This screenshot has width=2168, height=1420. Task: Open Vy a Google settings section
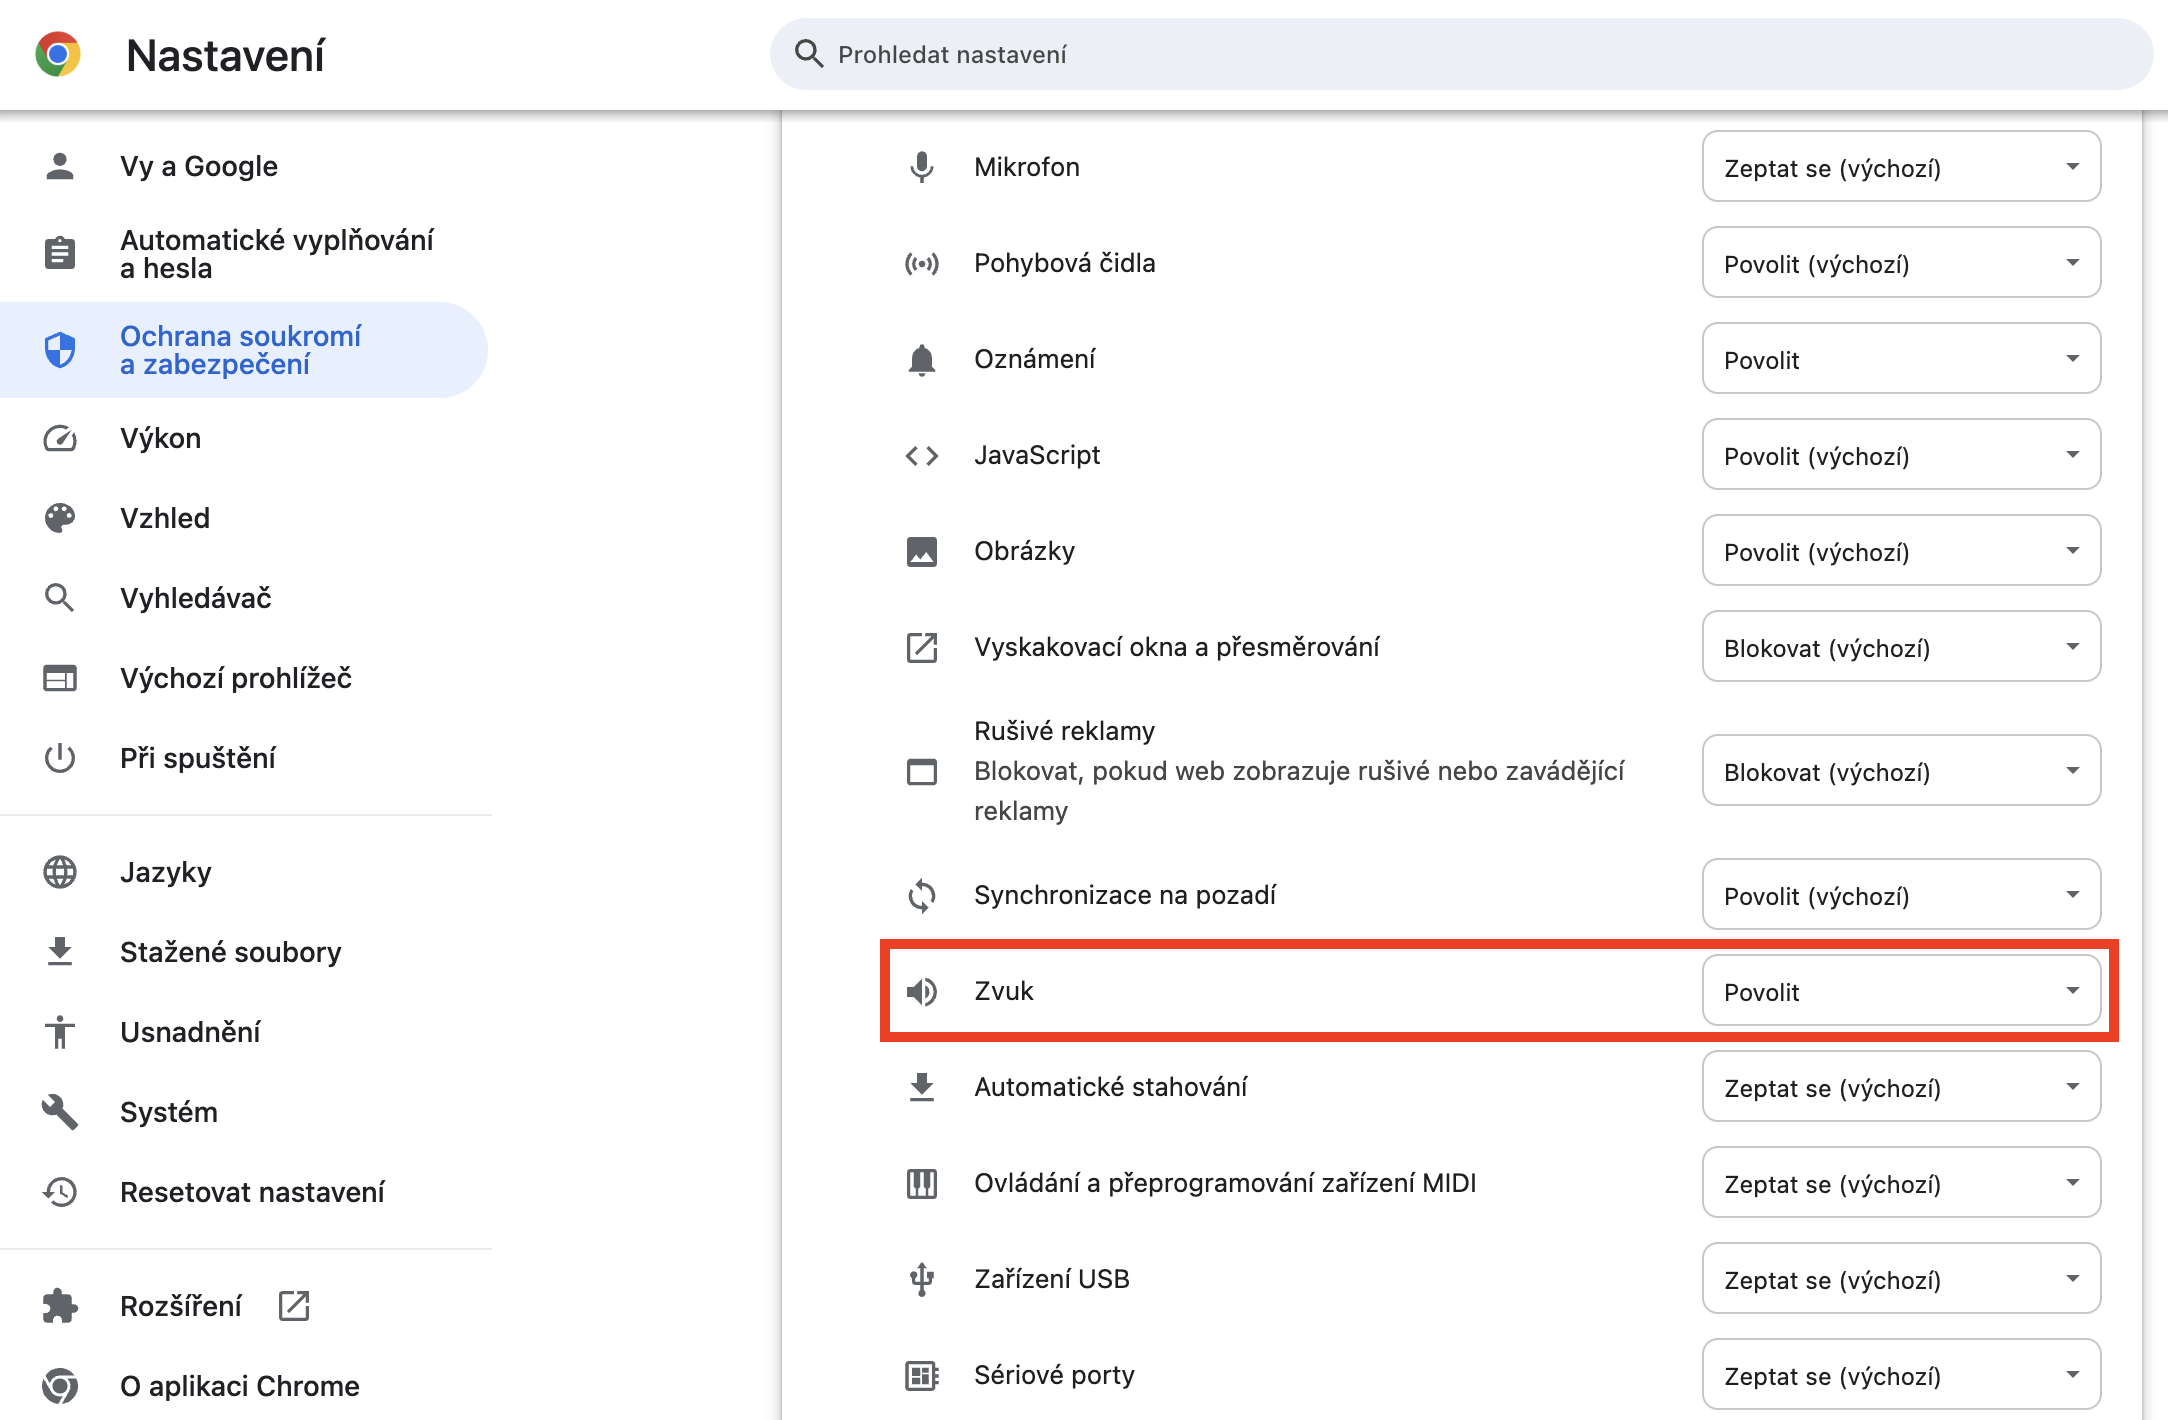tap(199, 166)
